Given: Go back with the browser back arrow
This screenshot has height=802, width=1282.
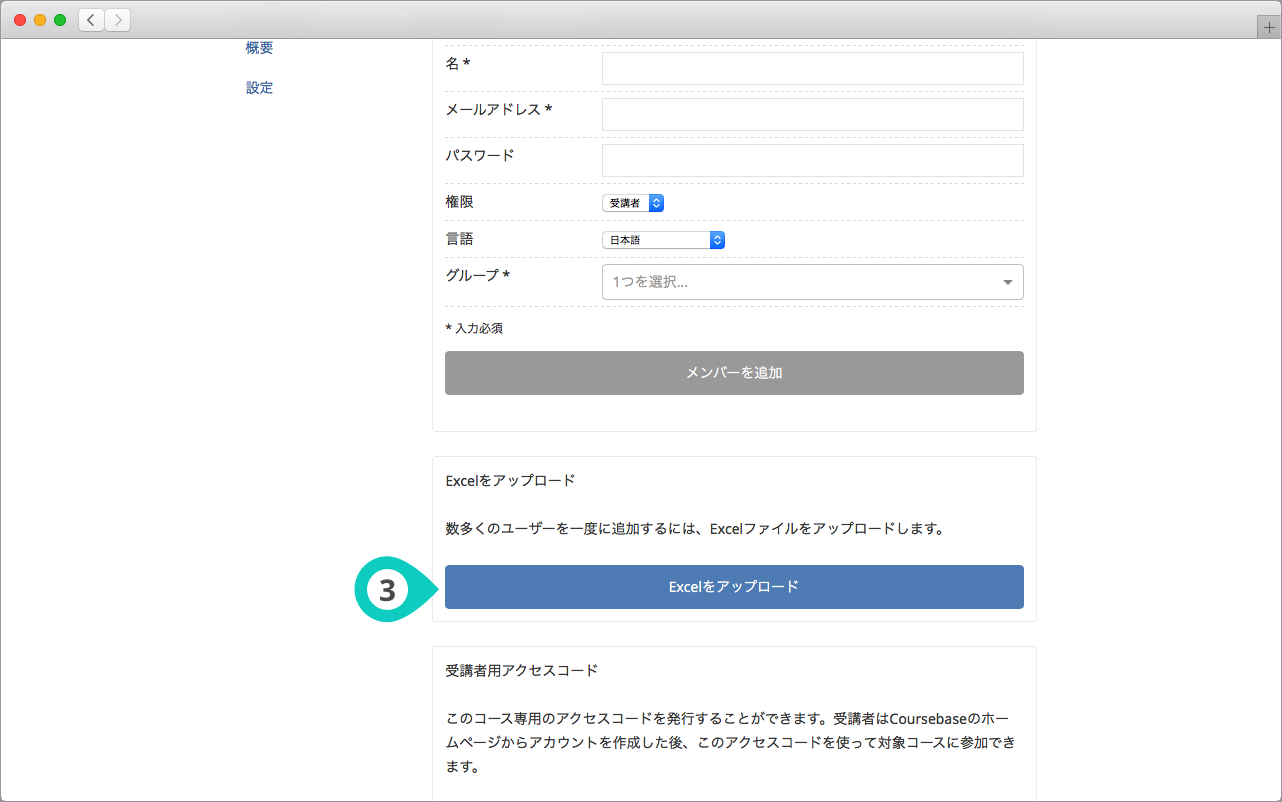Looking at the screenshot, I should (91, 20).
